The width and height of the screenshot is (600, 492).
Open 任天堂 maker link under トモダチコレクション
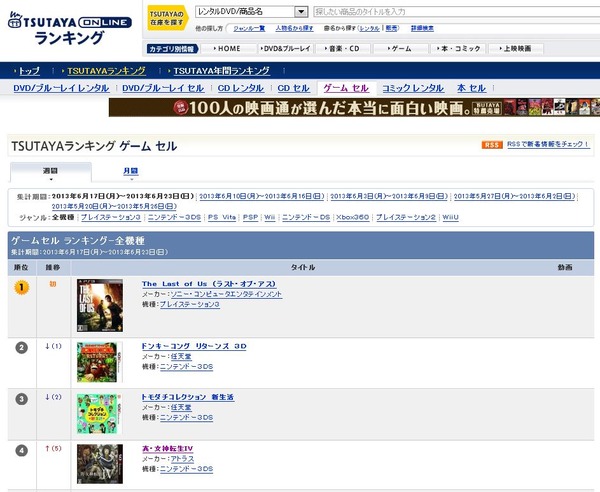(181, 407)
